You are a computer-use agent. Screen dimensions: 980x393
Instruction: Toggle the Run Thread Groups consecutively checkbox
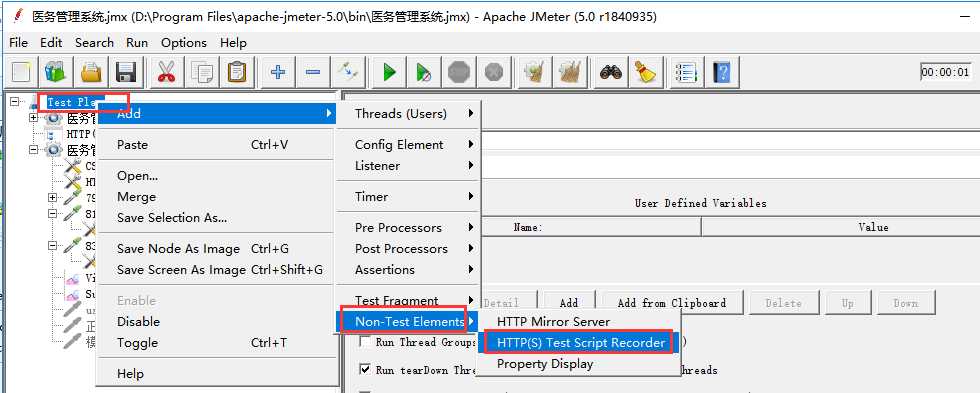pyautogui.click(x=365, y=342)
